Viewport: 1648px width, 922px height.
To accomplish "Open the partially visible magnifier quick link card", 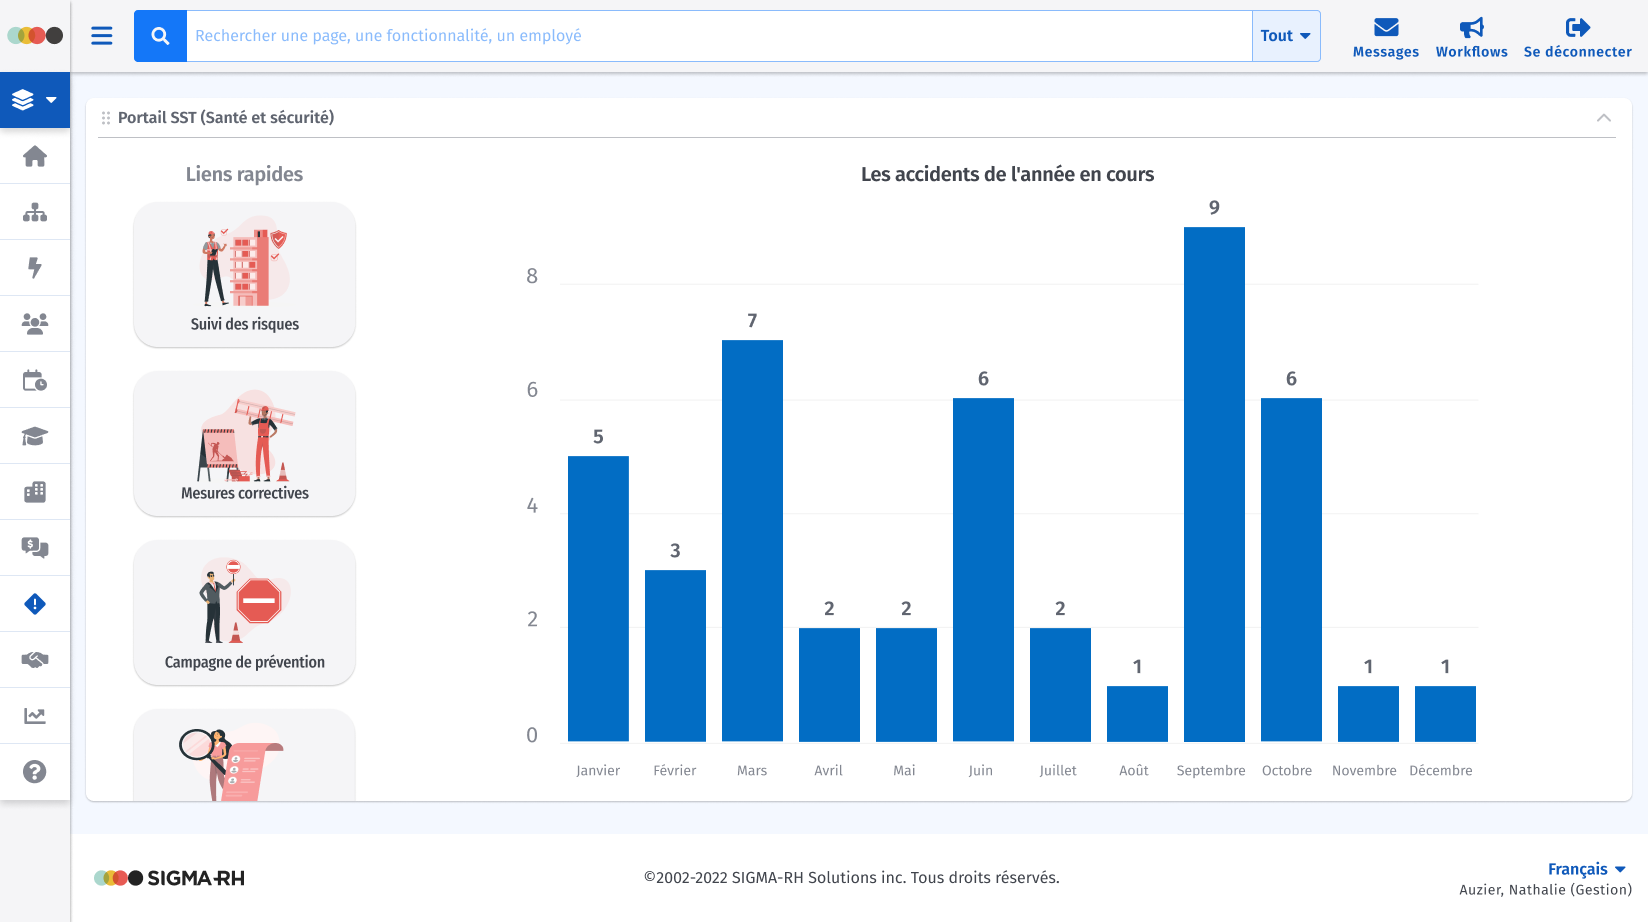I will [244, 756].
